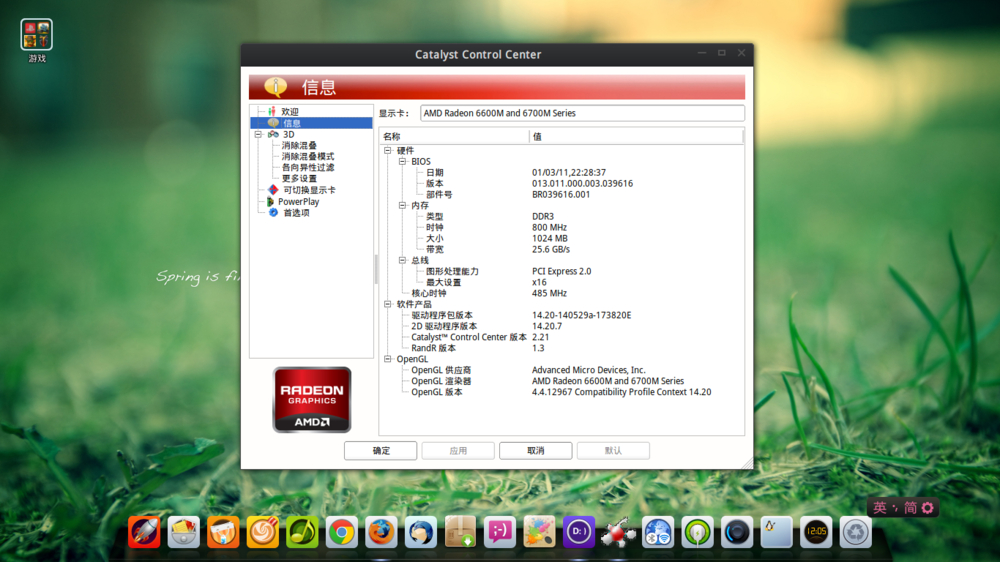Collapse the 3D branch in sidebar tree
The image size is (1000, 562).
click(258, 135)
